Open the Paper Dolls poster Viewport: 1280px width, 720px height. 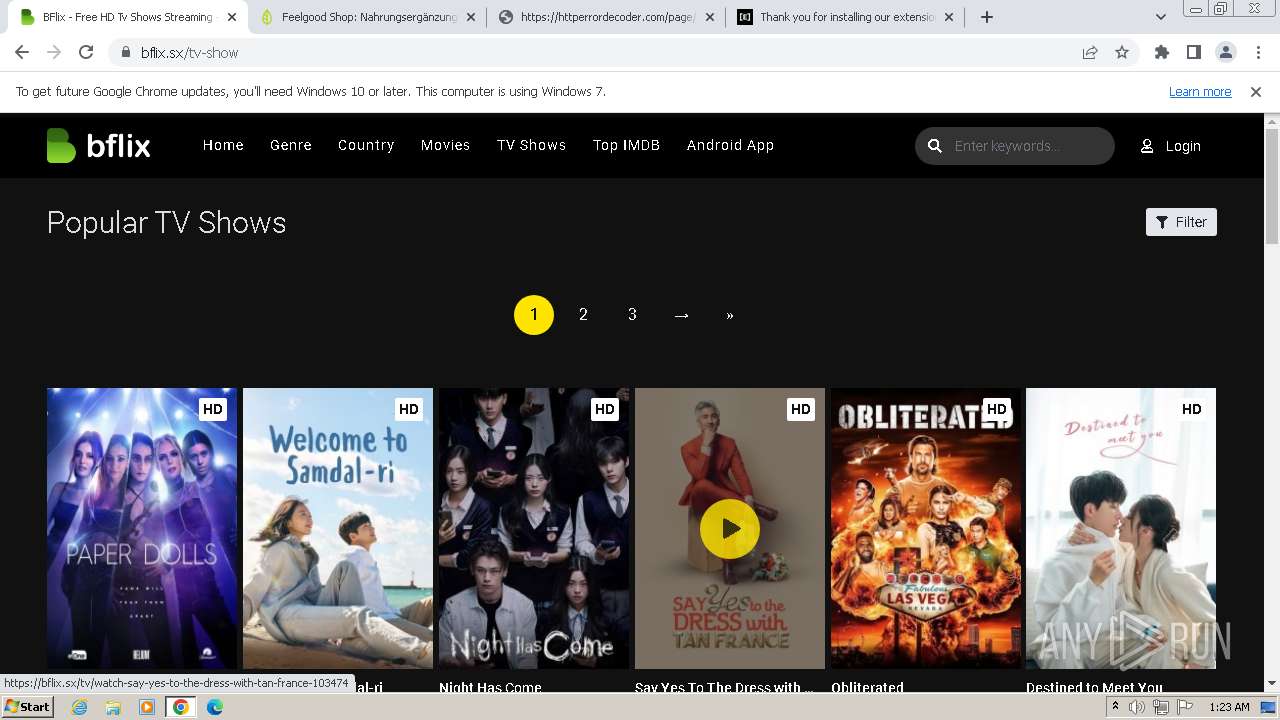[x=142, y=528]
